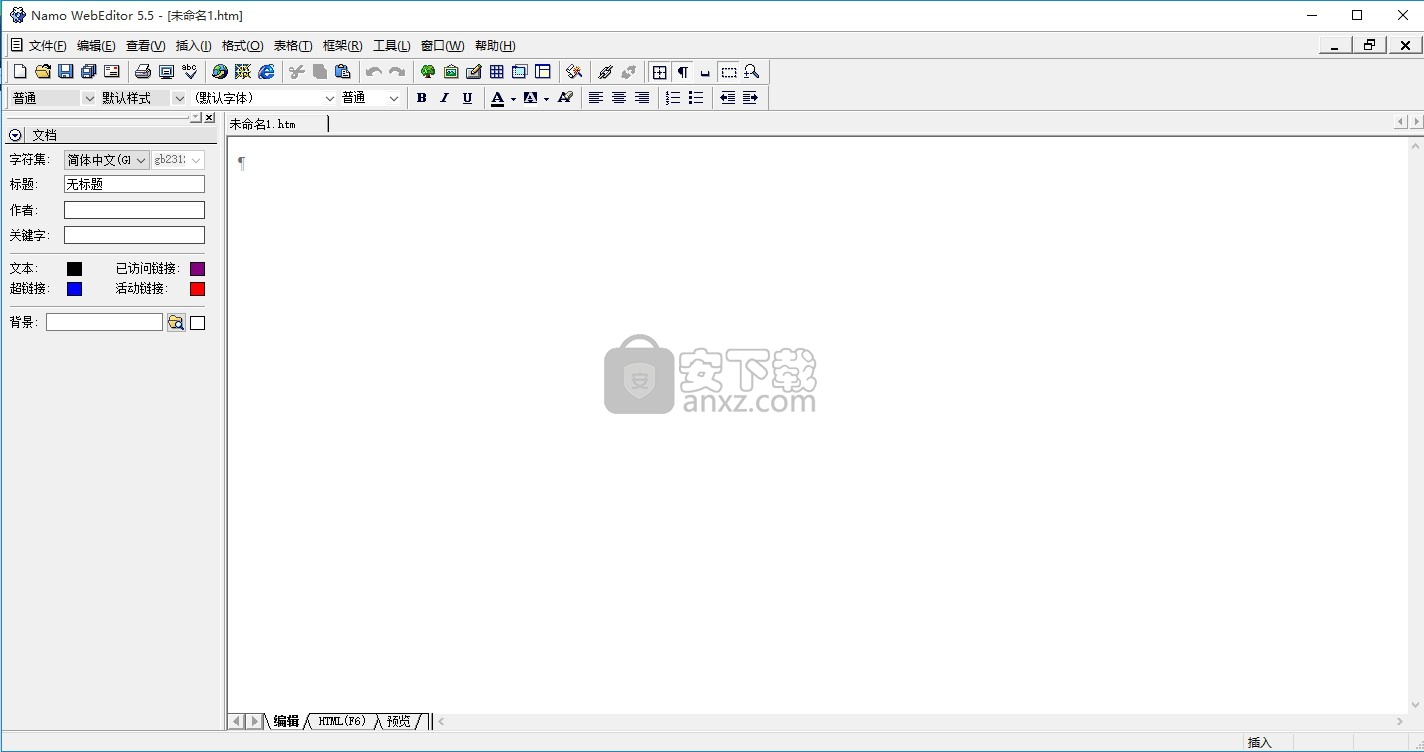The width and height of the screenshot is (1424, 752).
Task: Center align text
Action: point(618,97)
